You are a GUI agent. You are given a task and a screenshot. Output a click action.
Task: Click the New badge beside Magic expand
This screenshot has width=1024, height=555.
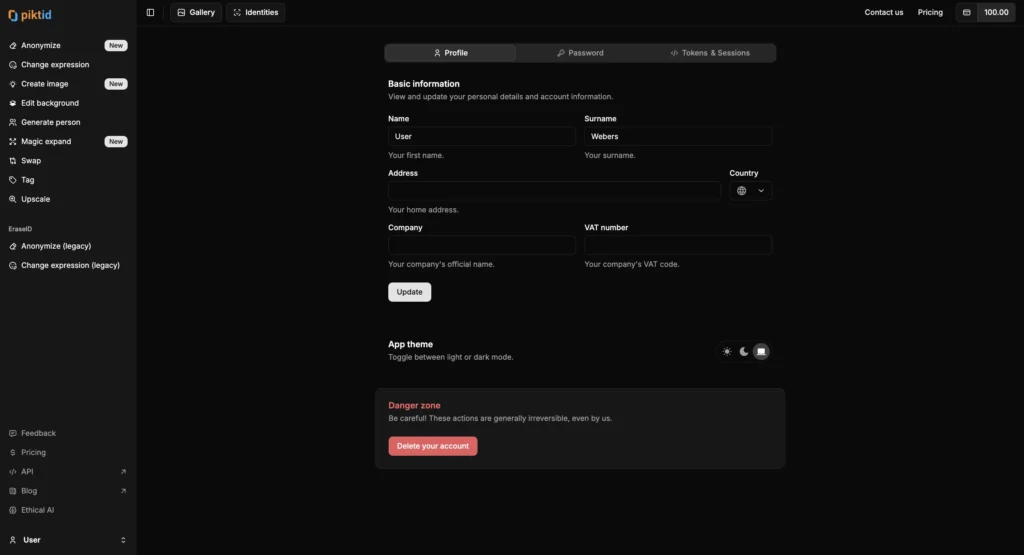[116, 141]
